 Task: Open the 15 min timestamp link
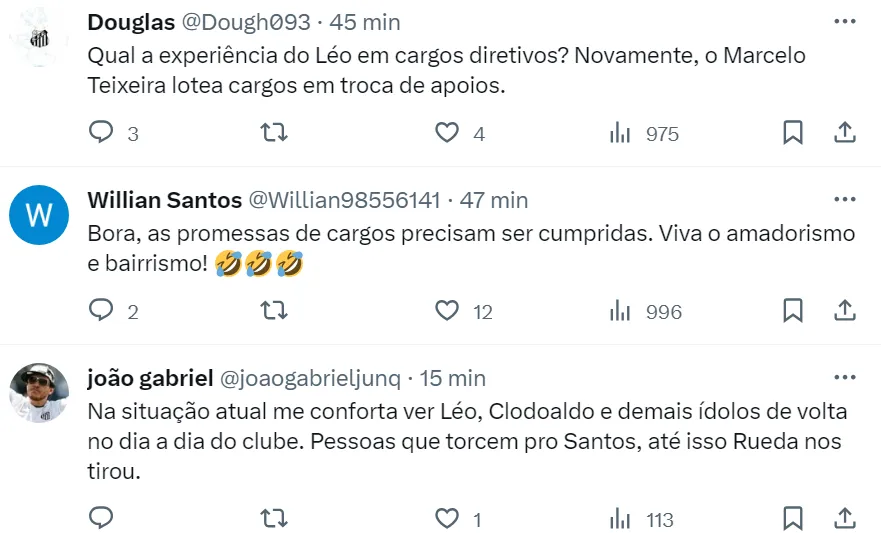[x=451, y=378]
